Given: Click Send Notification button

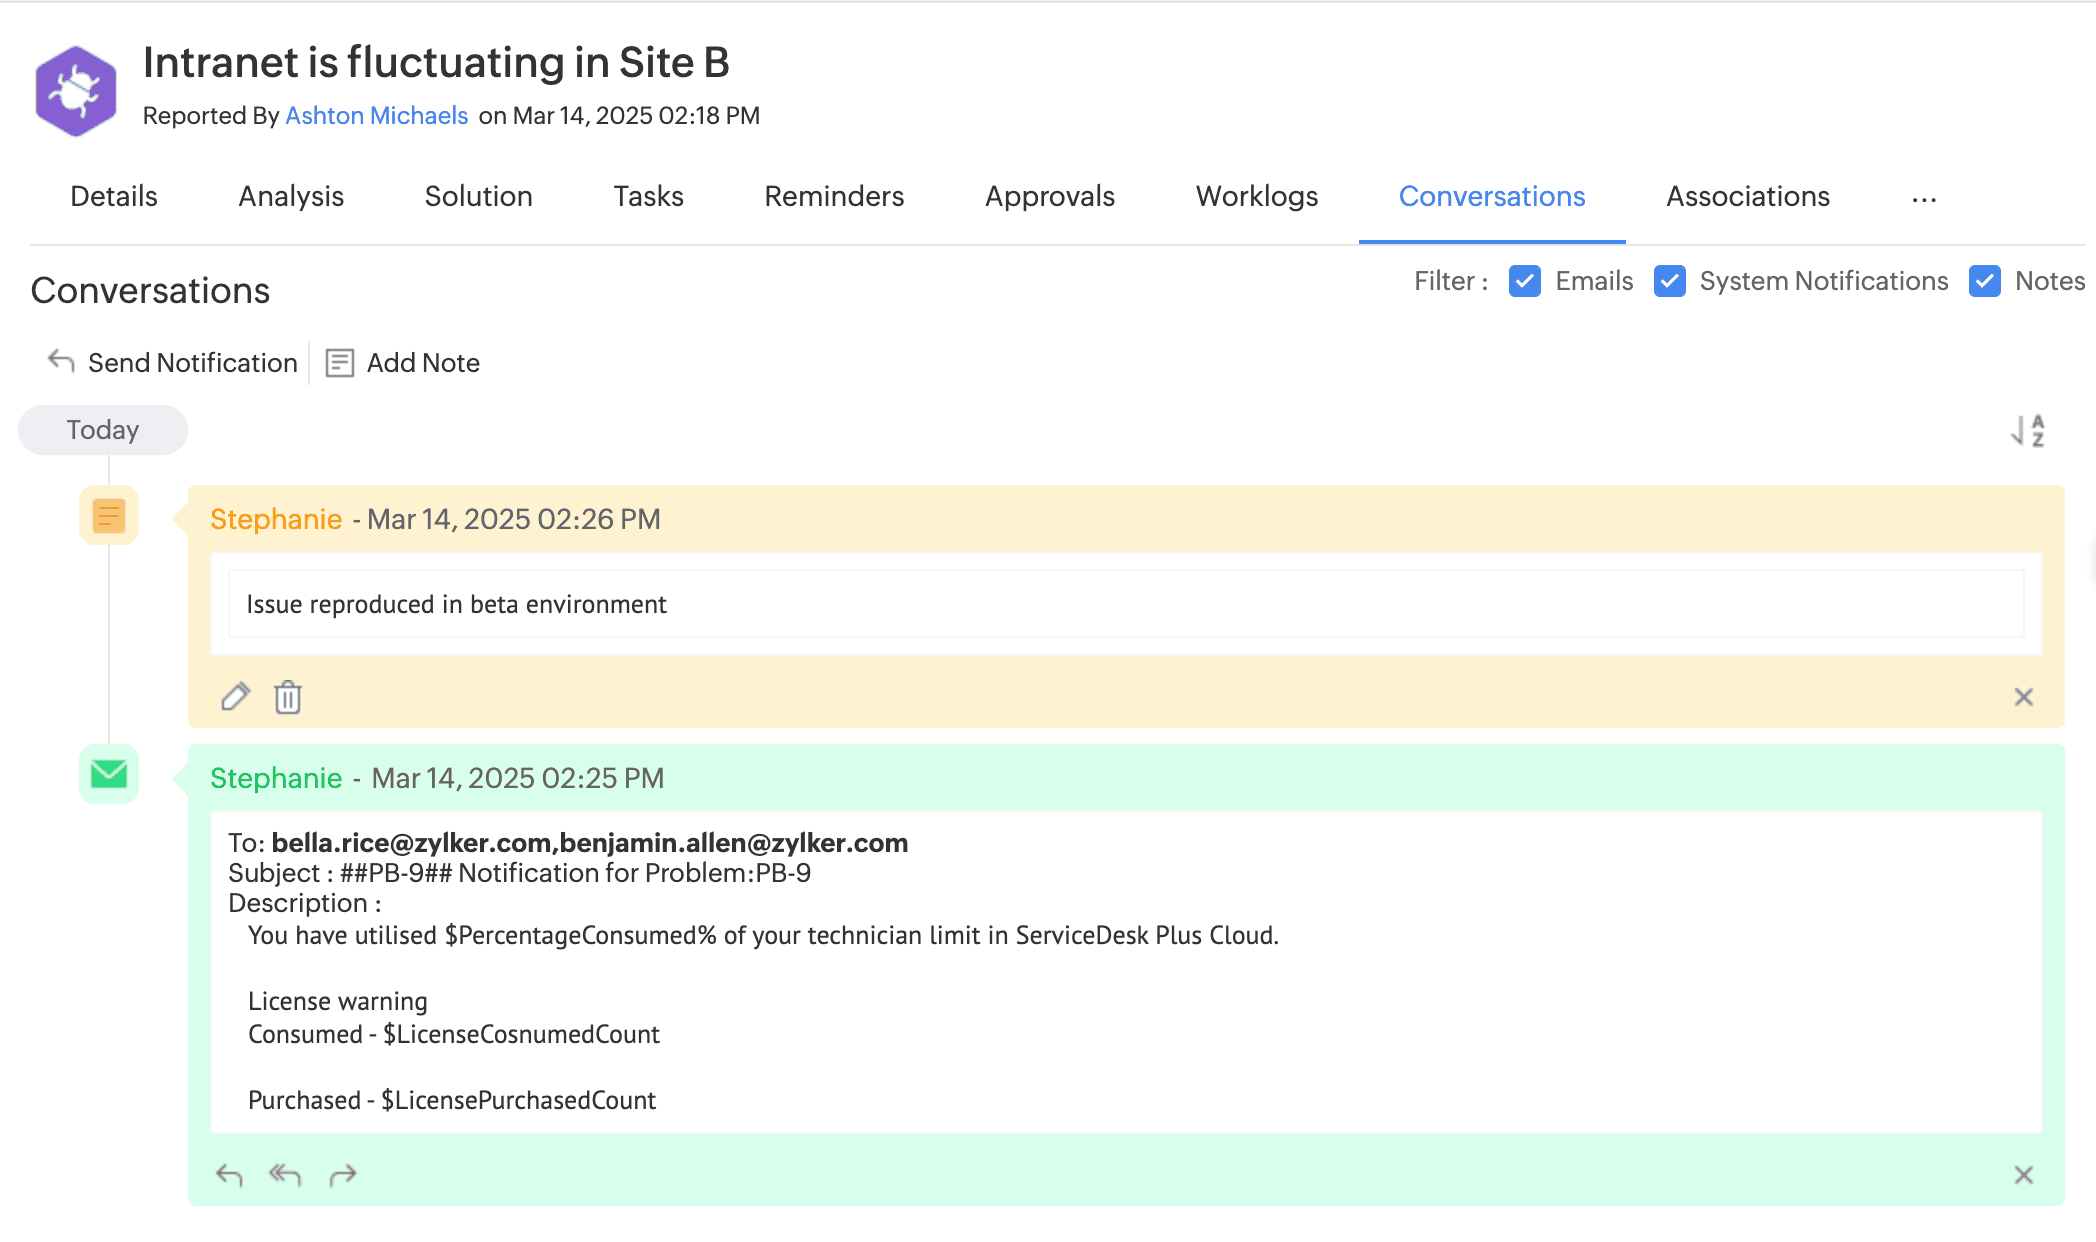Looking at the screenshot, I should tap(173, 362).
